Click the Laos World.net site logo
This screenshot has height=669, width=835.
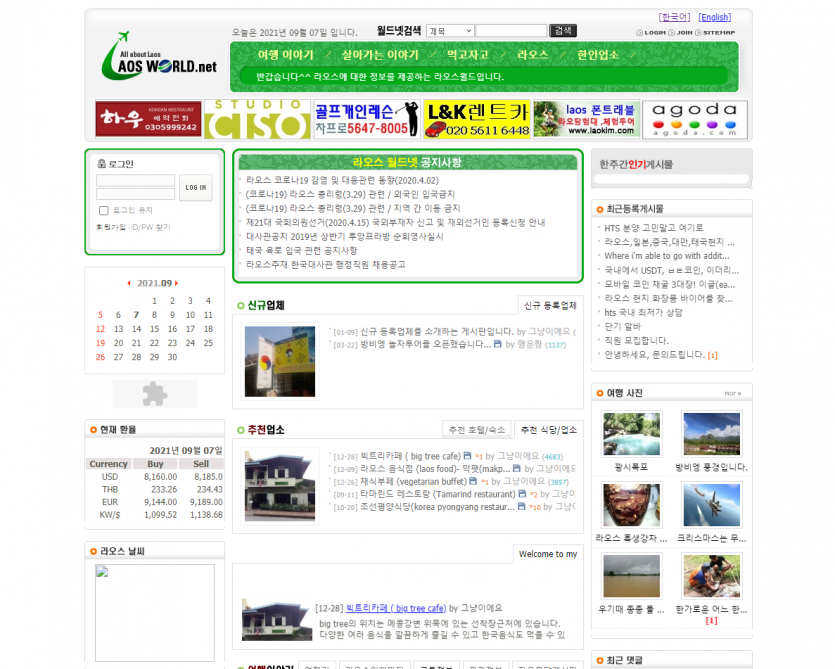coord(160,62)
